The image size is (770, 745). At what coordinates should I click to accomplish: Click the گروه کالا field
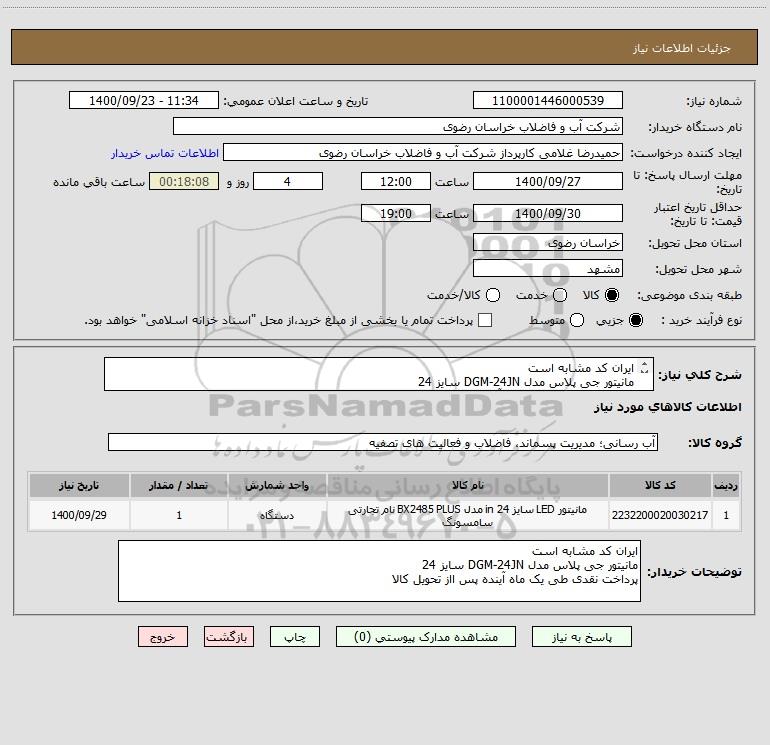[x=383, y=442]
